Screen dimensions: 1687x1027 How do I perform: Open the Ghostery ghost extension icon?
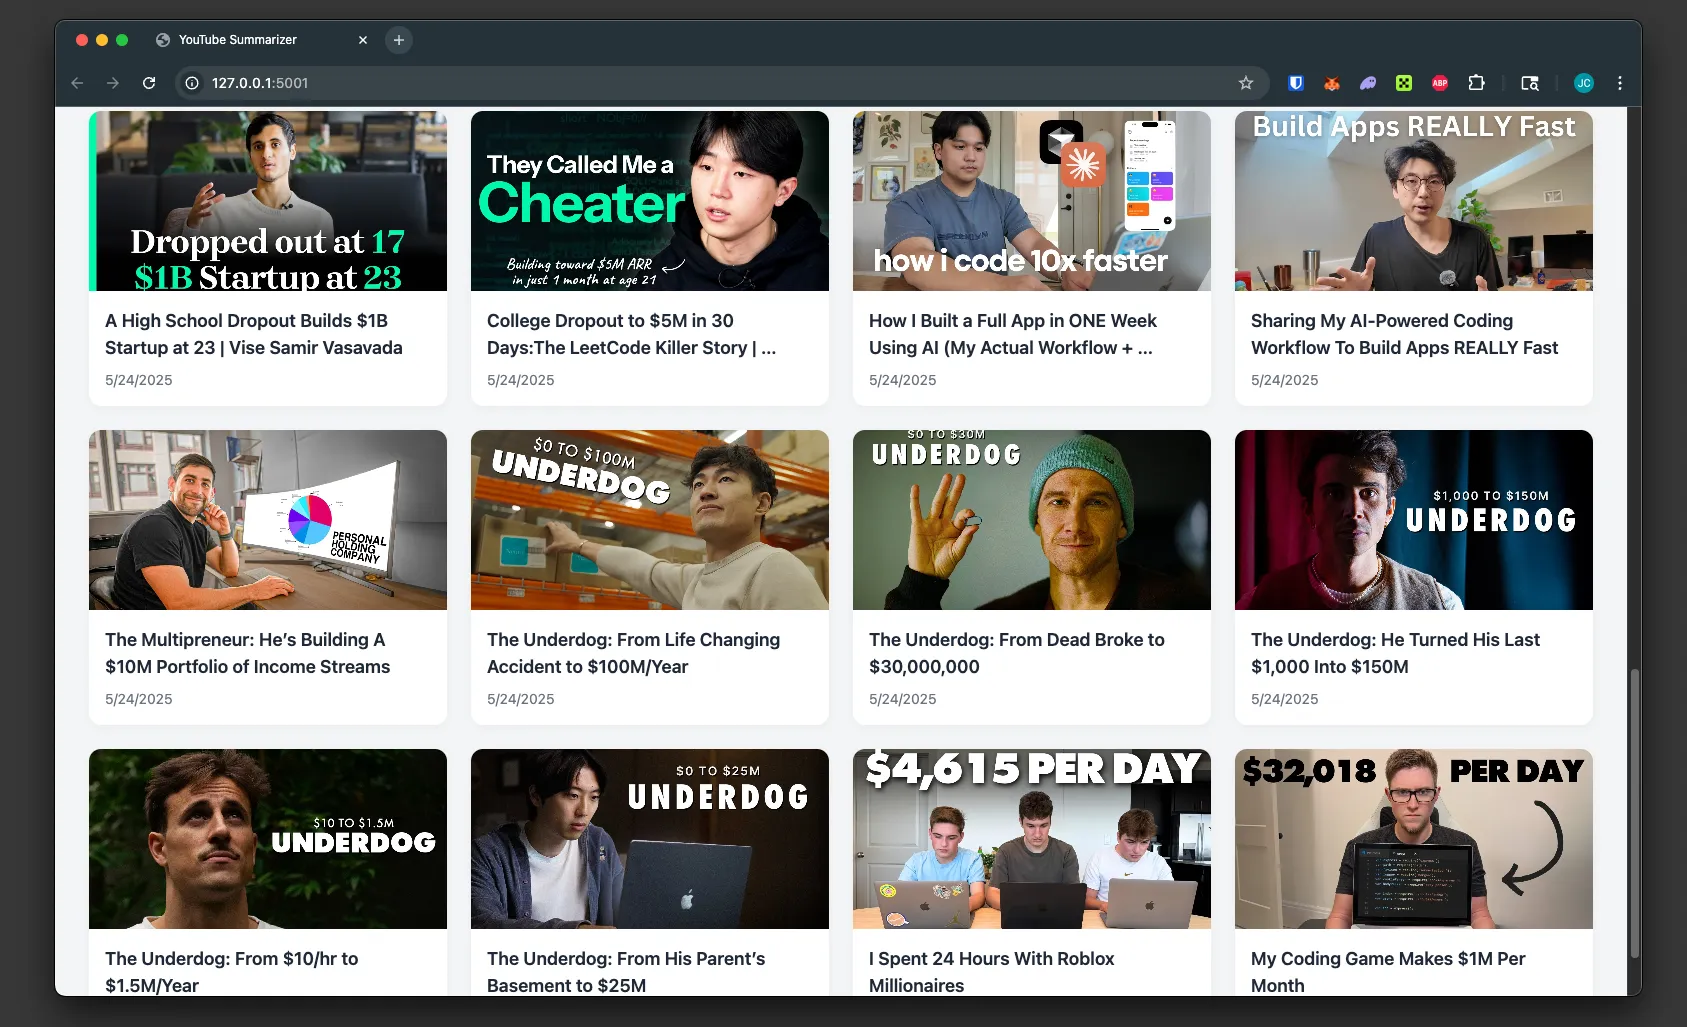1367,83
